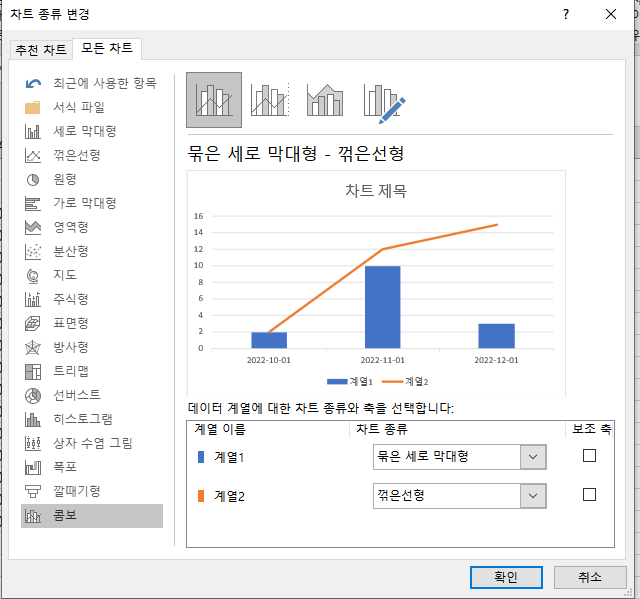Click the 계열1 blue color marker
Screen dimensions: 640x599
201,457
